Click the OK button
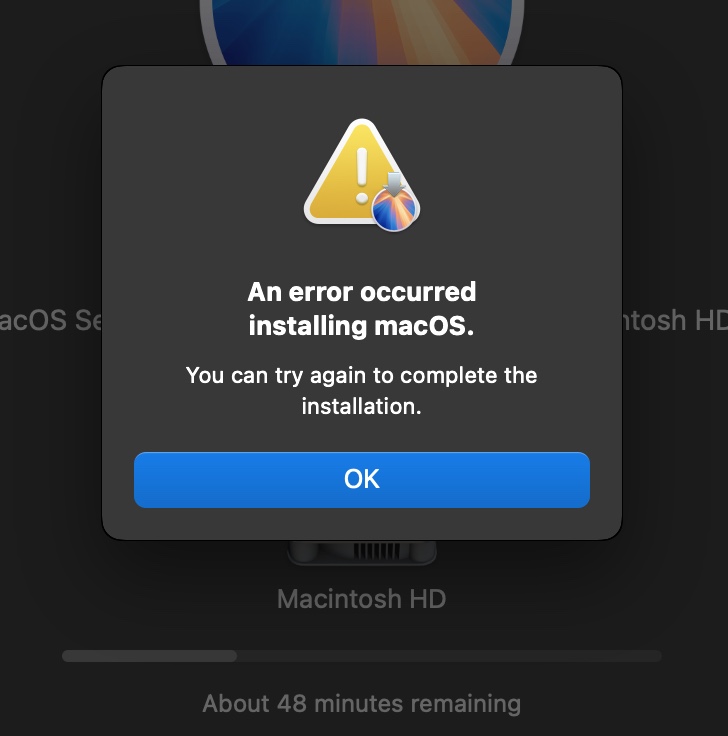 click(361, 480)
